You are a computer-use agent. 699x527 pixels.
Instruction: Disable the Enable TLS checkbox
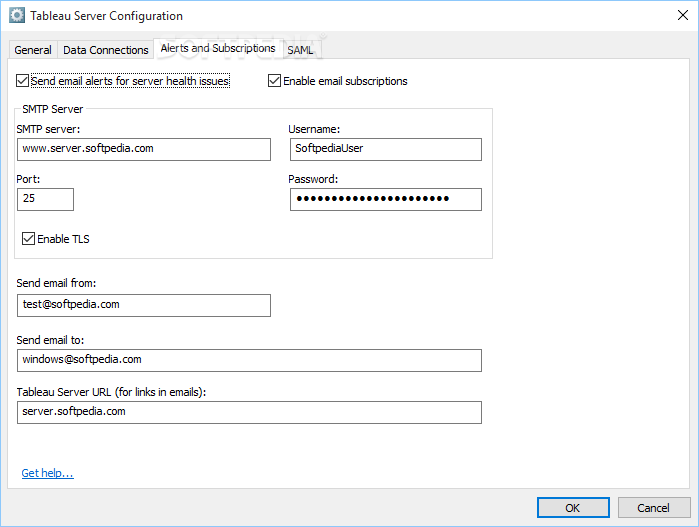click(x=28, y=239)
